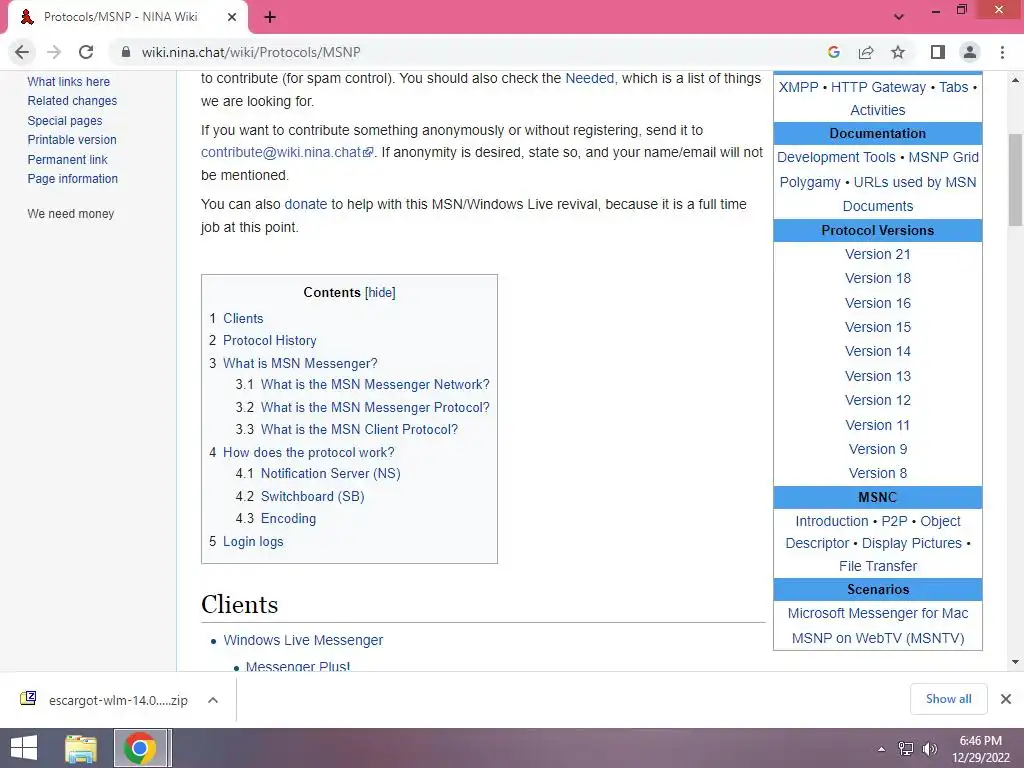Open Related changes in sidebar
Screen dimensions: 1024x768
[72, 101]
